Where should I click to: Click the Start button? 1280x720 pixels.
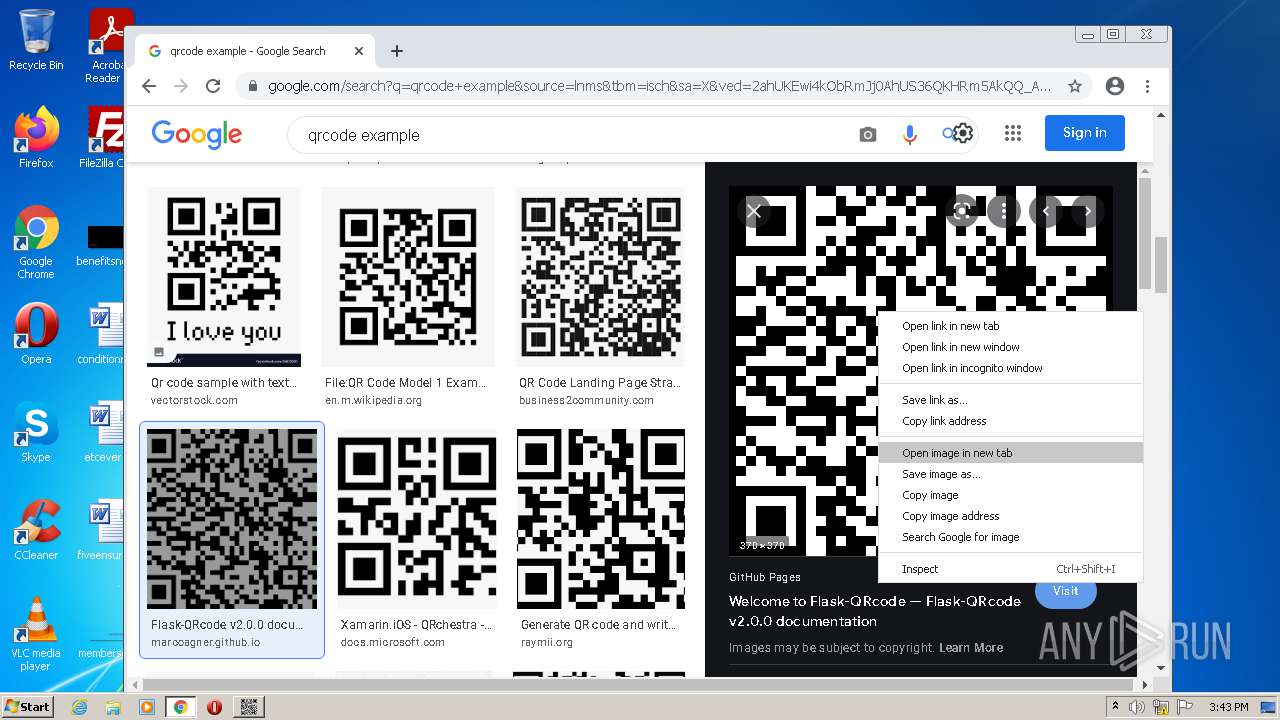tap(27, 707)
